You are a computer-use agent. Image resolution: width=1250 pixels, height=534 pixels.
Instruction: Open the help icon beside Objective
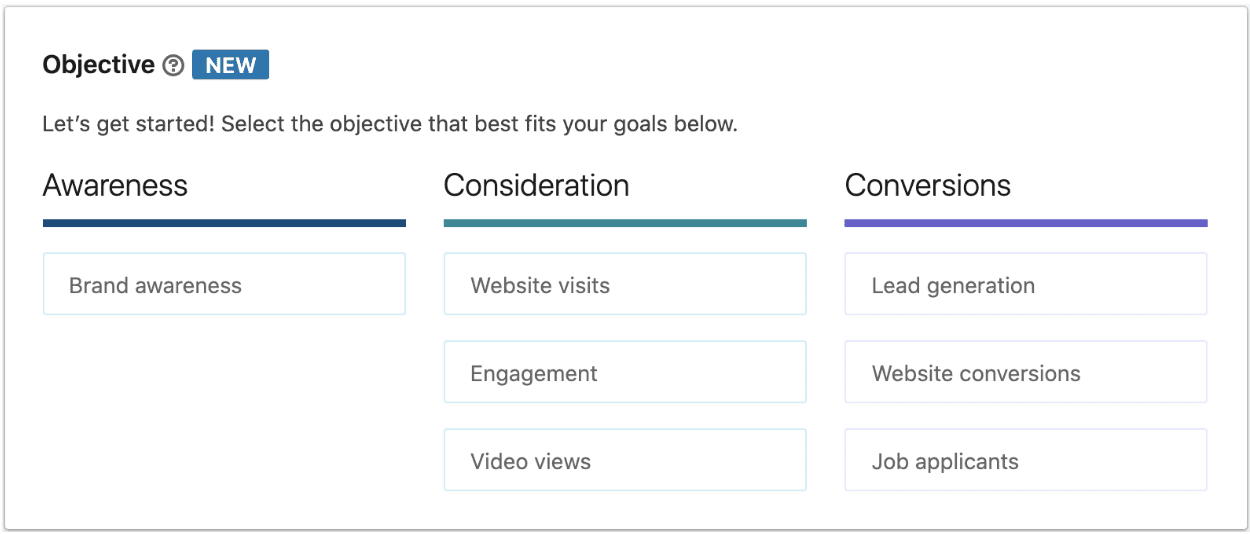click(x=174, y=66)
